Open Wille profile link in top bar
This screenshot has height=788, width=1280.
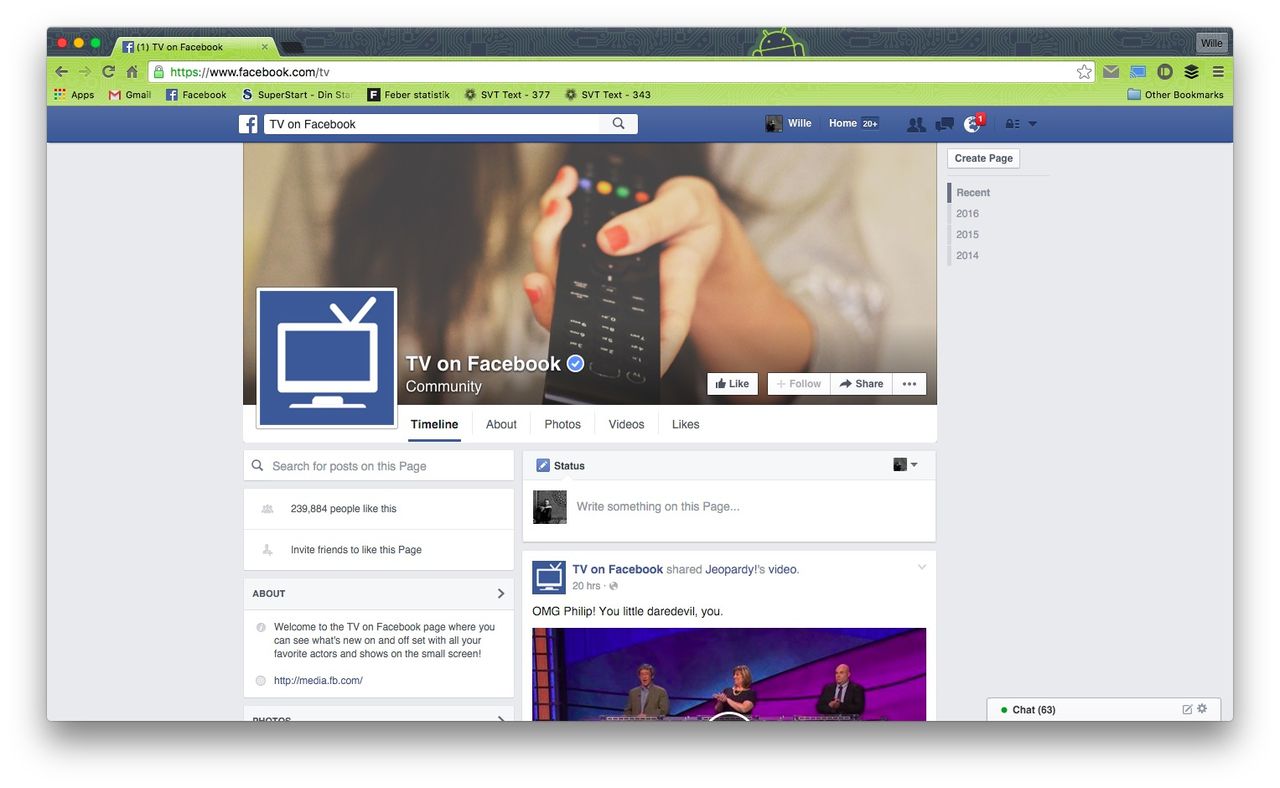click(x=788, y=124)
